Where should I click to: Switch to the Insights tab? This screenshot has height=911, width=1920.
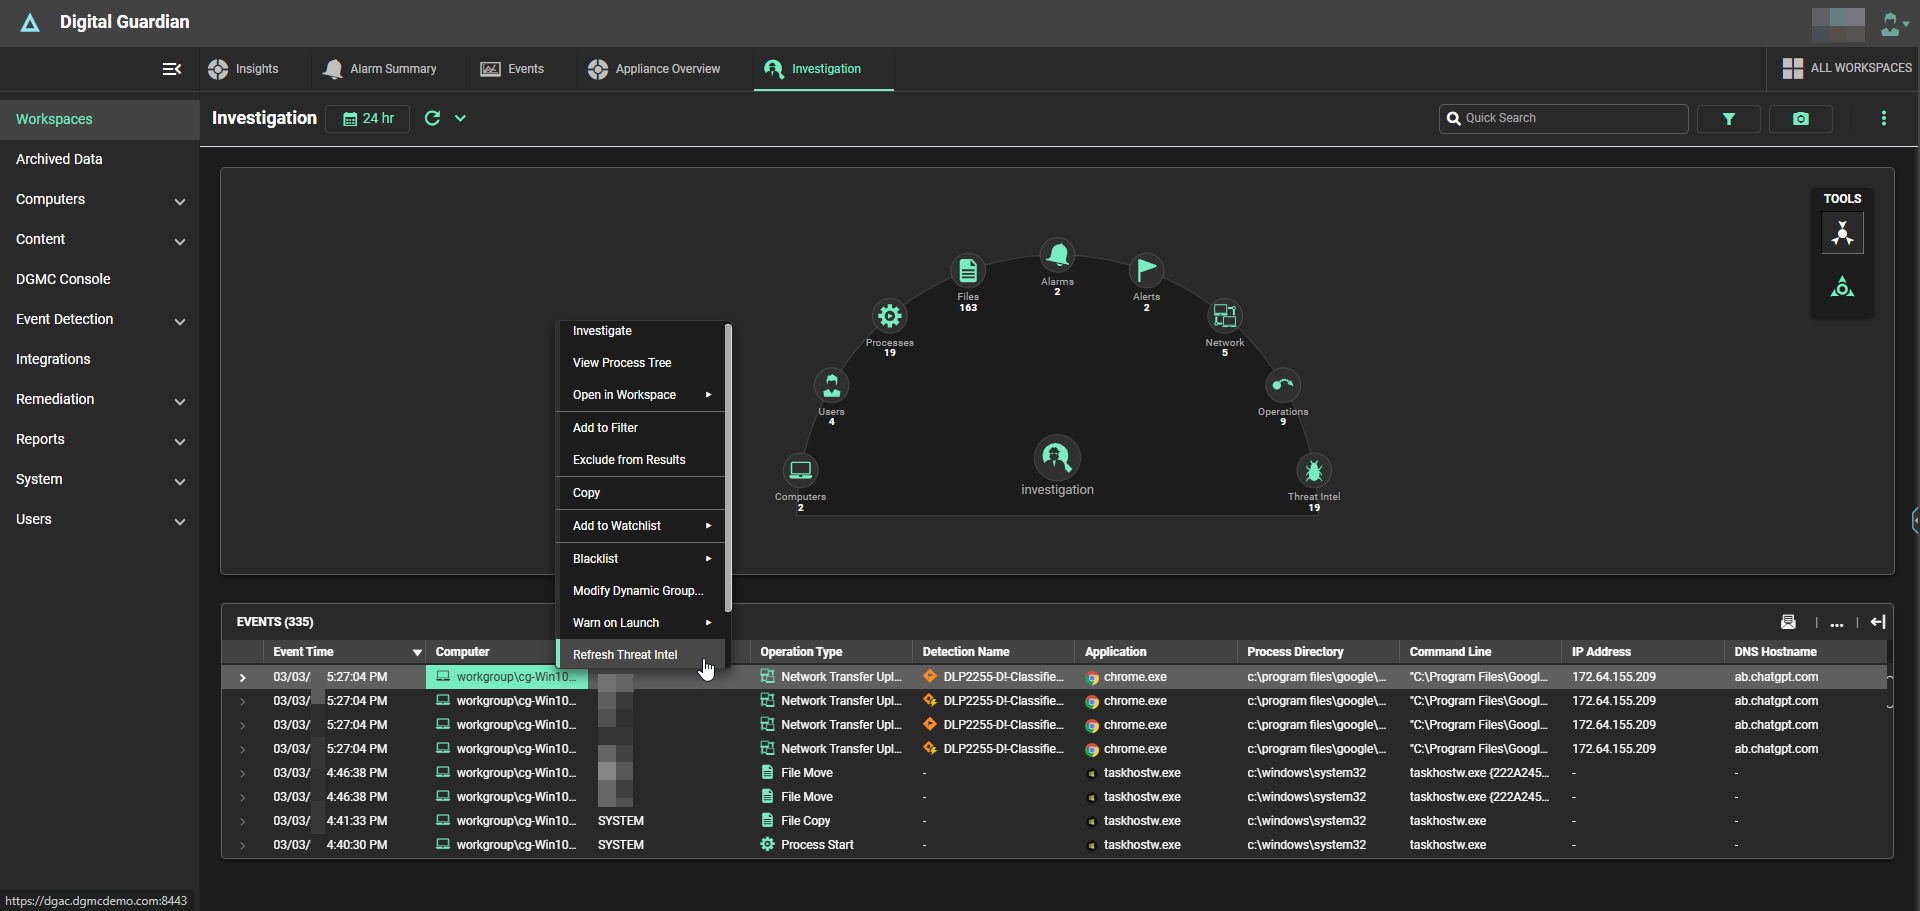(244, 69)
